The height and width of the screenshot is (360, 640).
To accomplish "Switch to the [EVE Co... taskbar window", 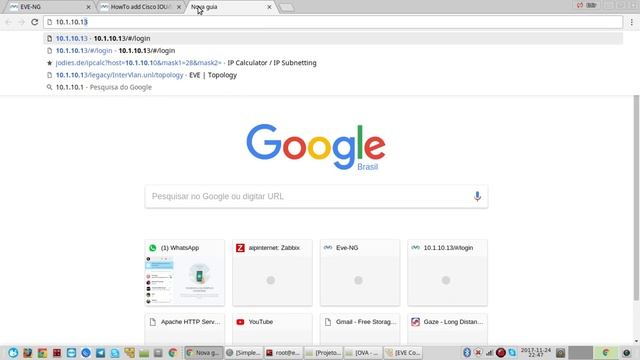I will pos(403,353).
